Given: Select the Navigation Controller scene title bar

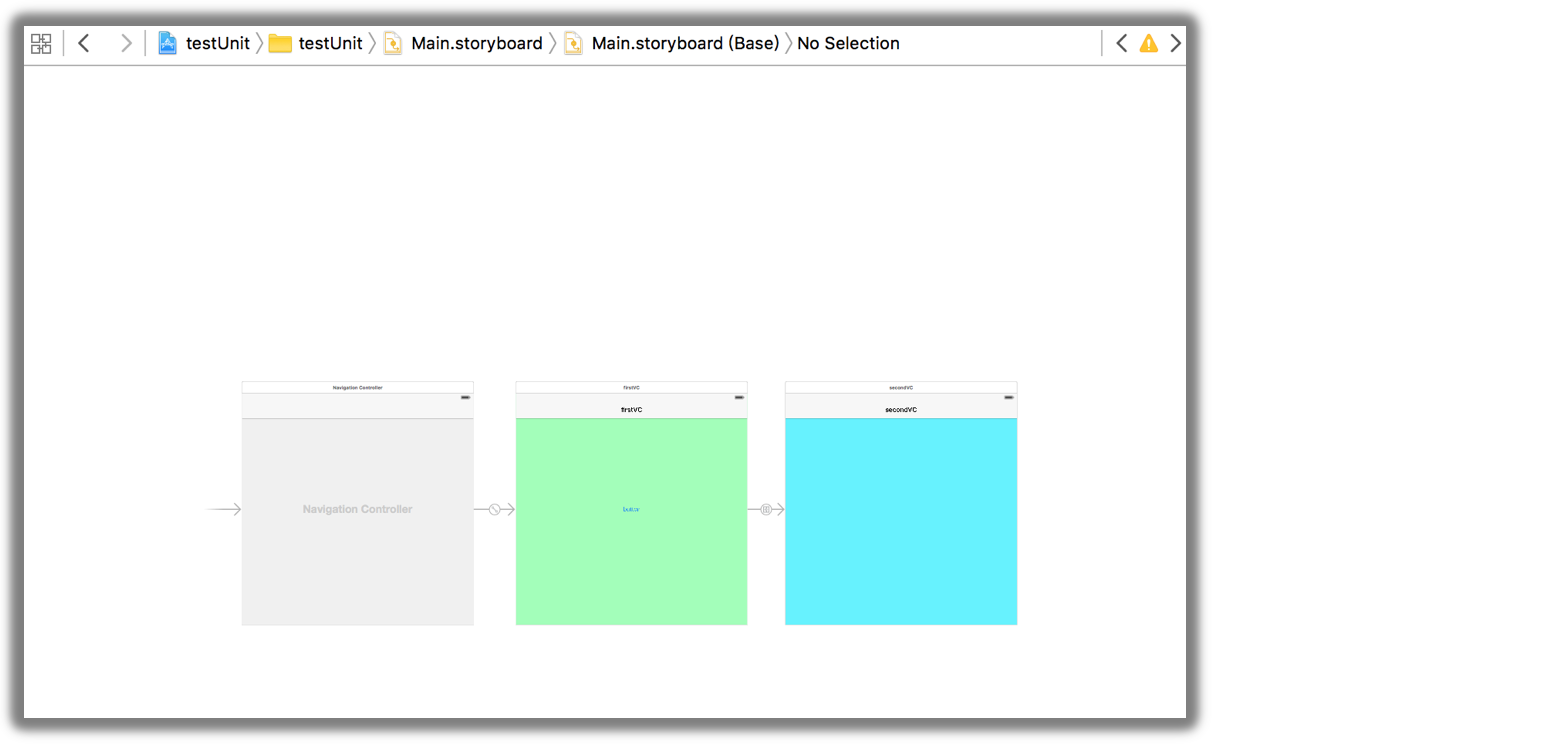Looking at the screenshot, I should tap(358, 387).
